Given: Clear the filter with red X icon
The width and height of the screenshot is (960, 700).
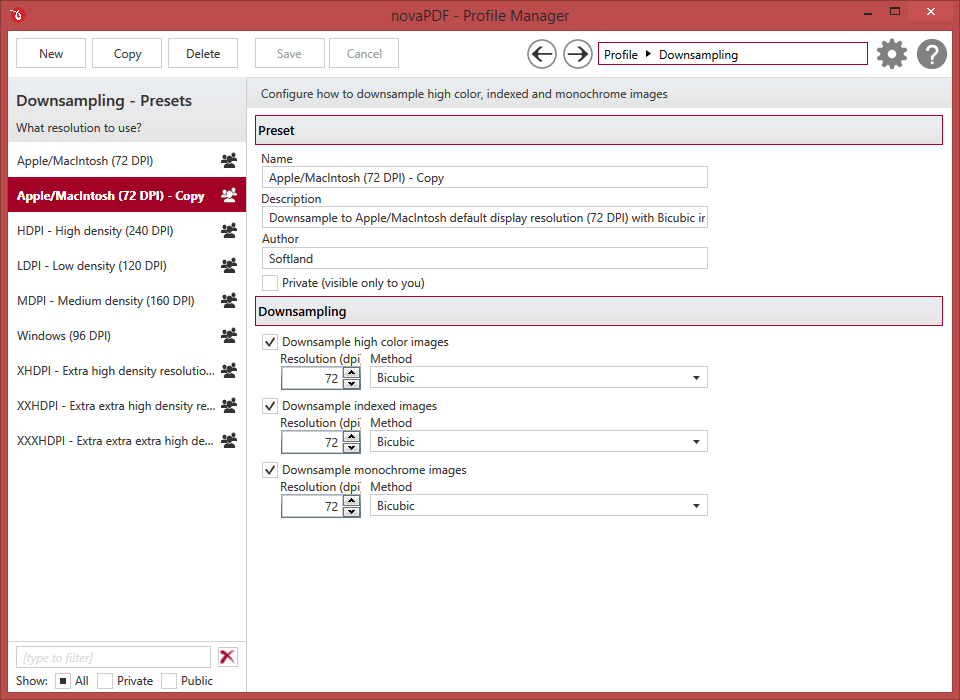Looking at the screenshot, I should (227, 657).
